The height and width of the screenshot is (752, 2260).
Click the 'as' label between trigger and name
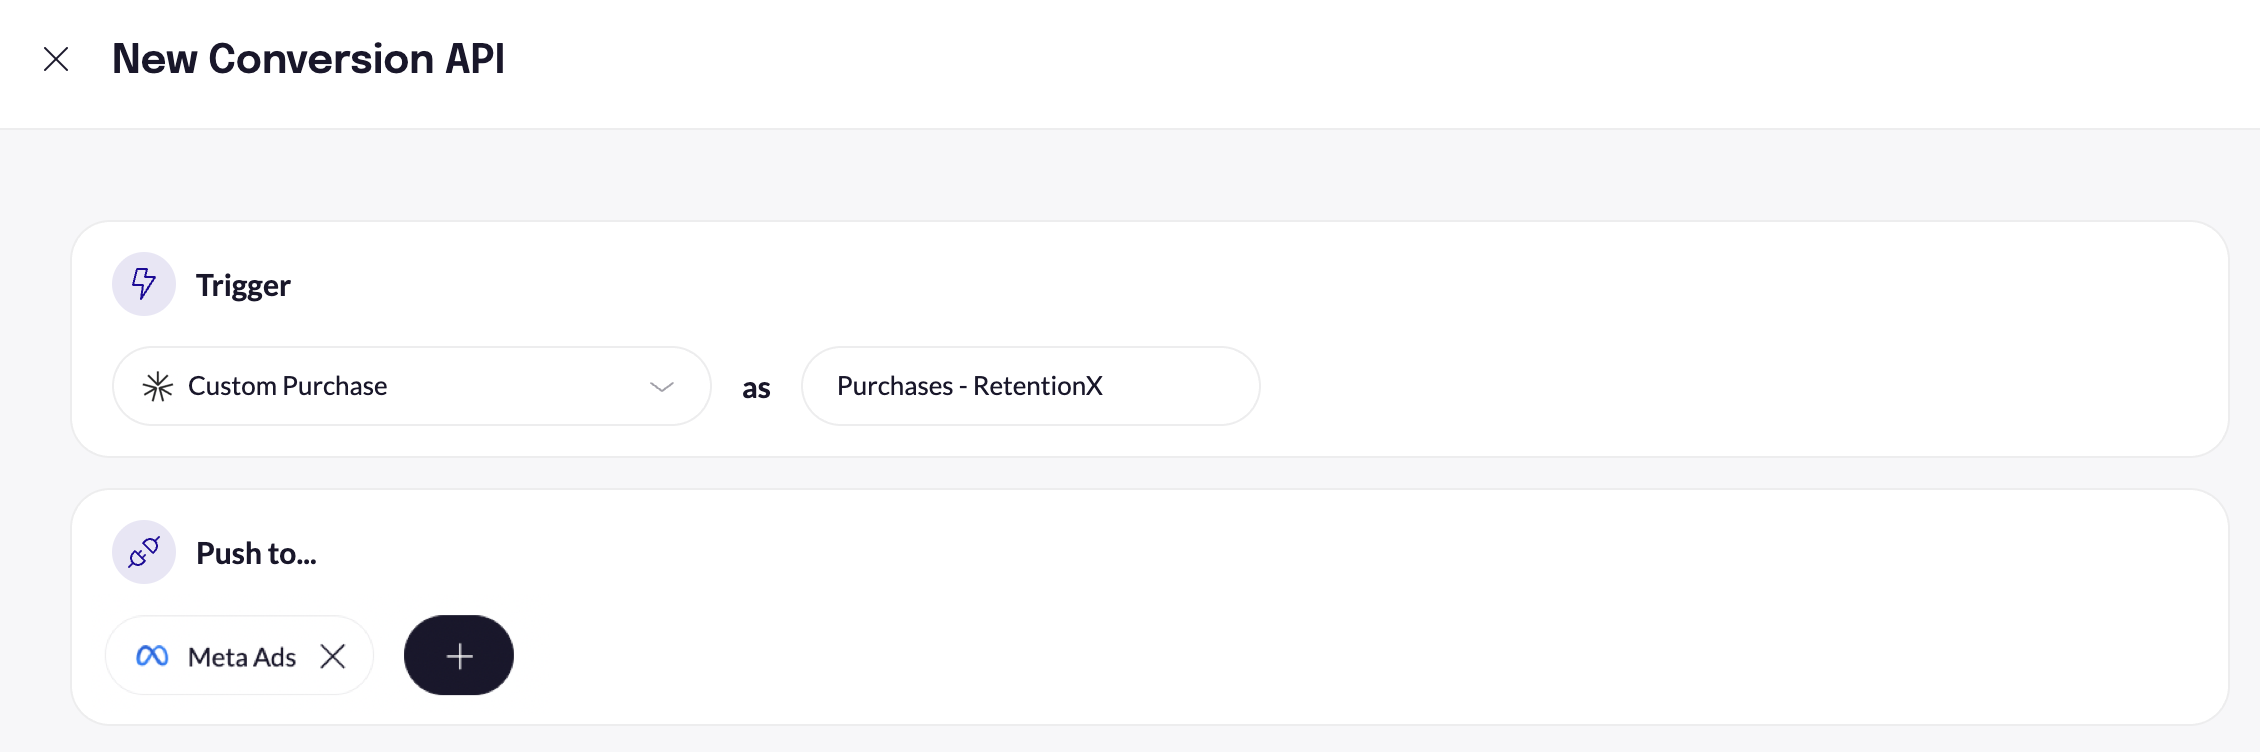tap(756, 388)
